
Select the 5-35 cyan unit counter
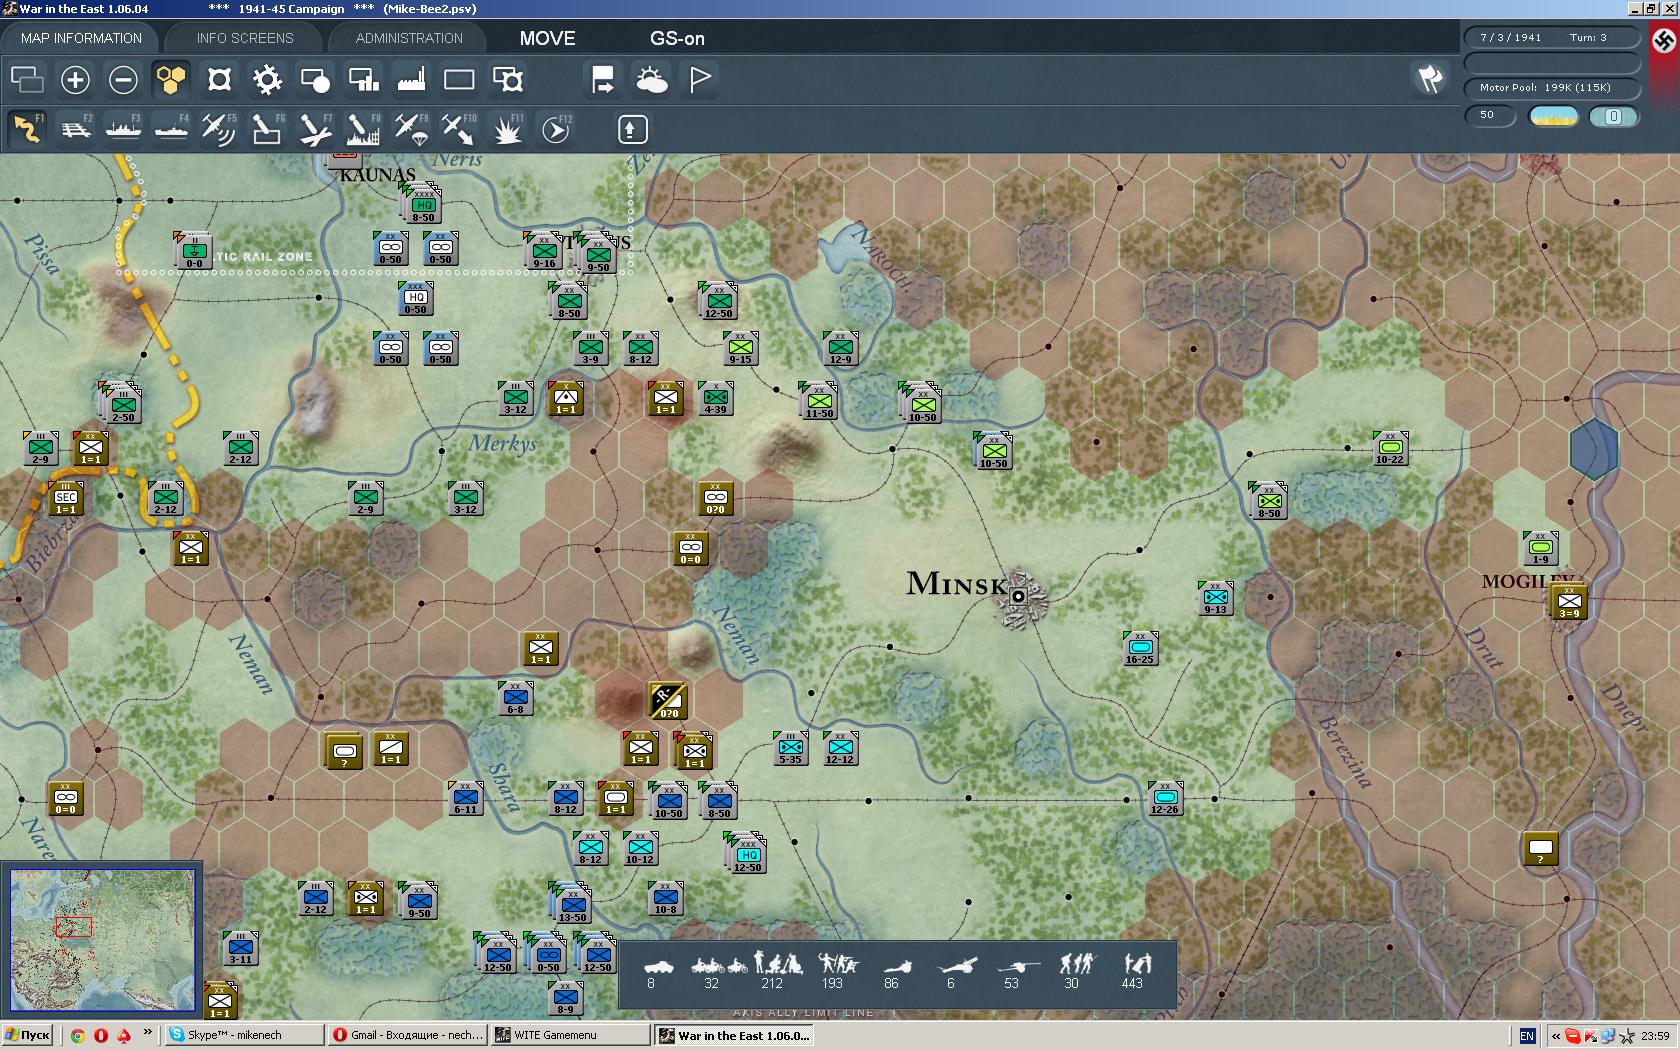click(x=790, y=748)
